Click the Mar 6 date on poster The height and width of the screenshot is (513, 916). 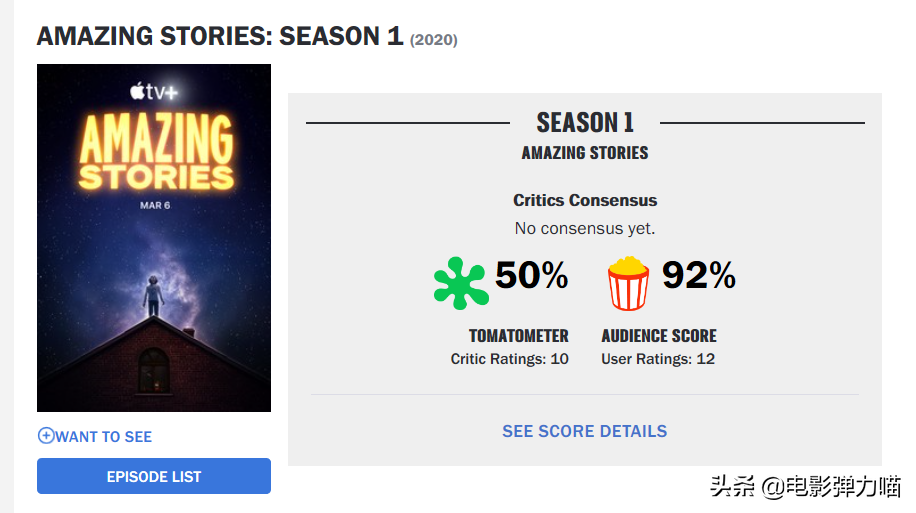[x=154, y=205]
